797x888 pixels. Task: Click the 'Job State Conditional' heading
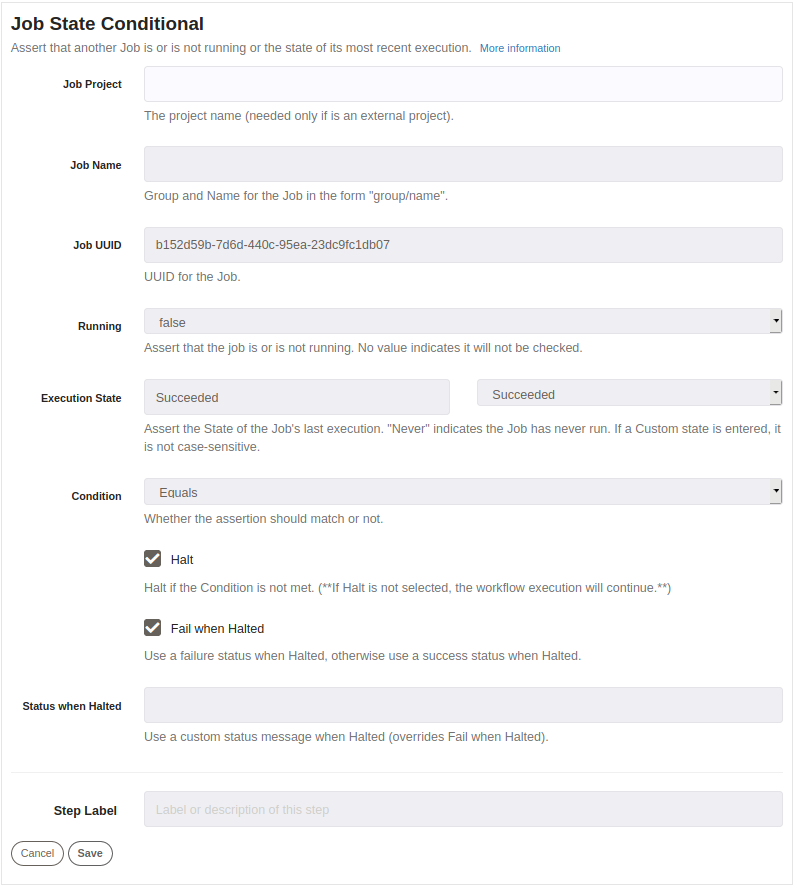tap(107, 24)
